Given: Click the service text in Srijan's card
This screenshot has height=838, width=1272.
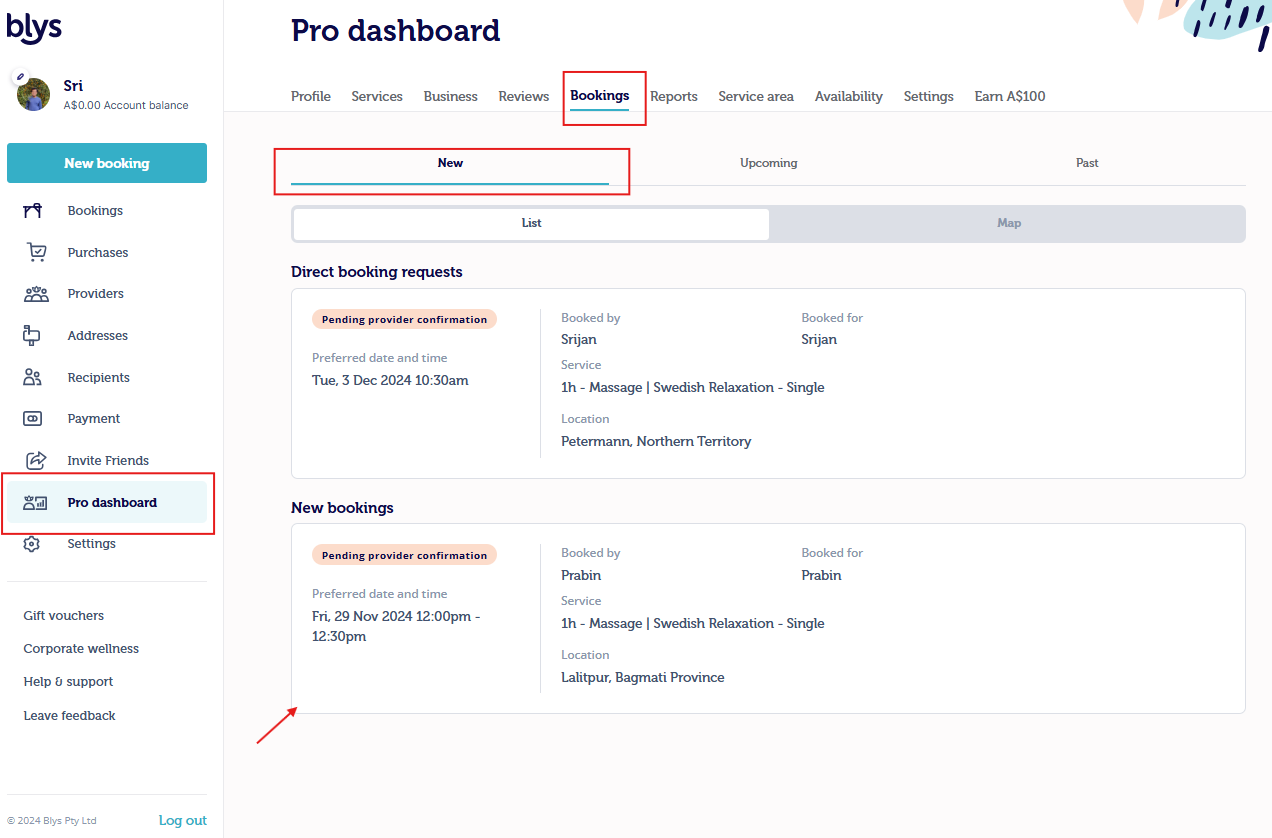Looking at the screenshot, I should pyautogui.click(x=693, y=388).
